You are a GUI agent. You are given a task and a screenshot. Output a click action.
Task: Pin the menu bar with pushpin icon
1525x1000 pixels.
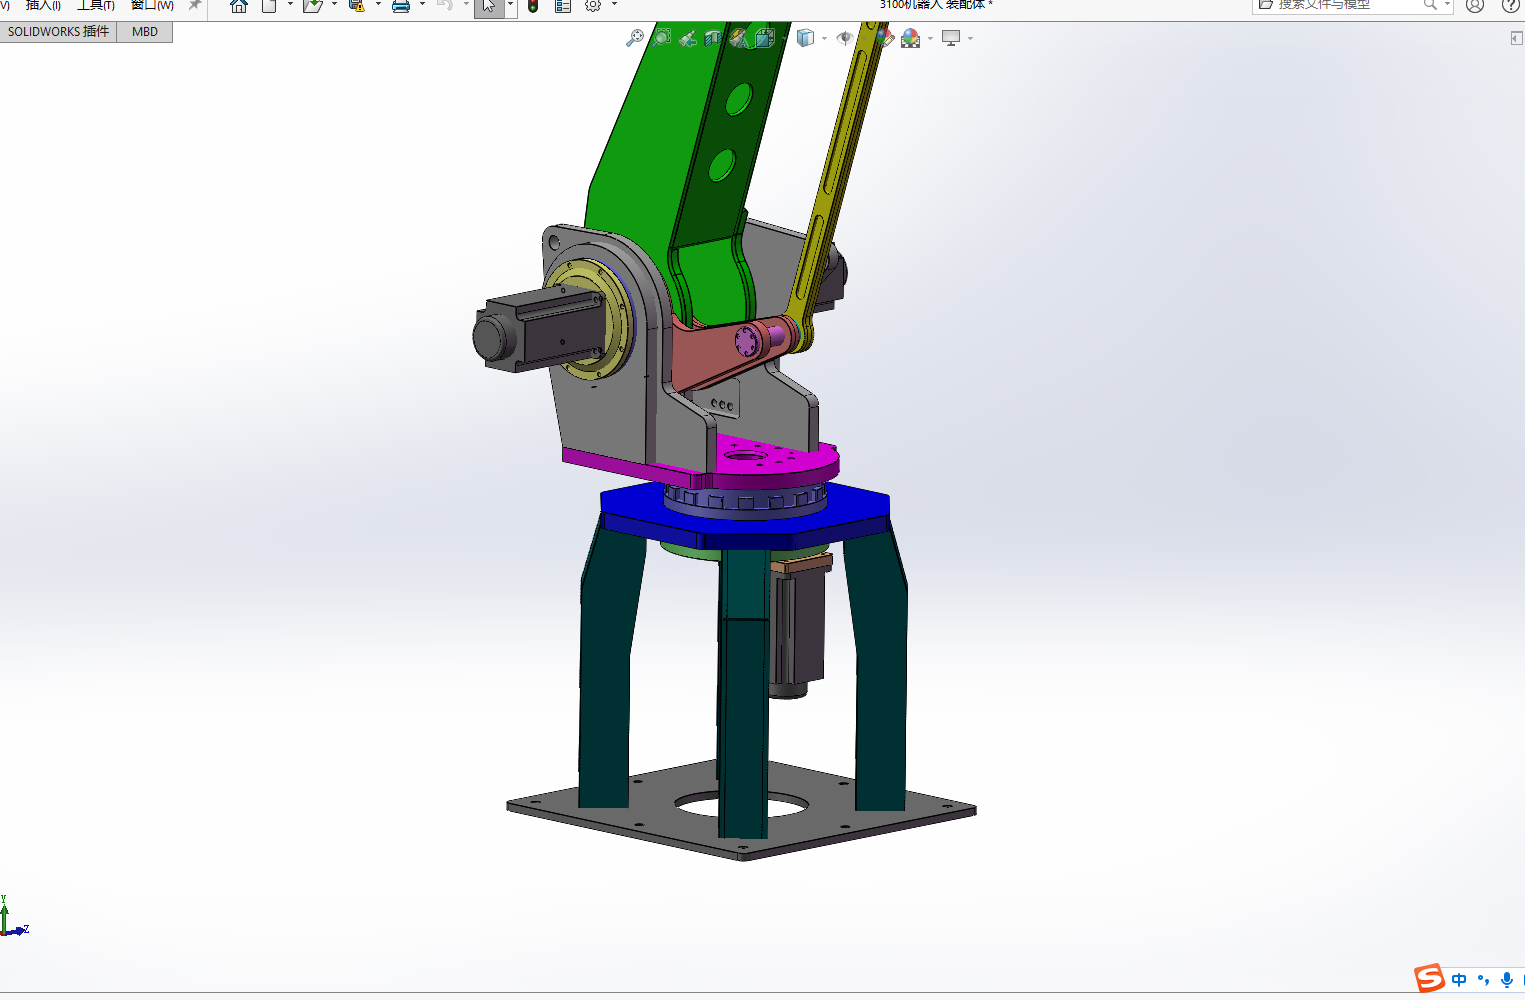195,5
